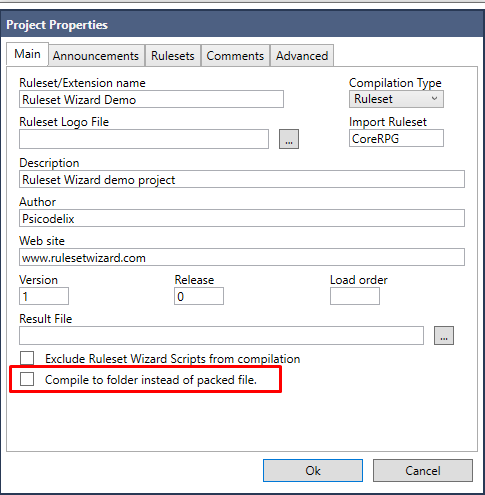Click the Cancel button
This screenshot has width=485, height=495.
point(423,470)
